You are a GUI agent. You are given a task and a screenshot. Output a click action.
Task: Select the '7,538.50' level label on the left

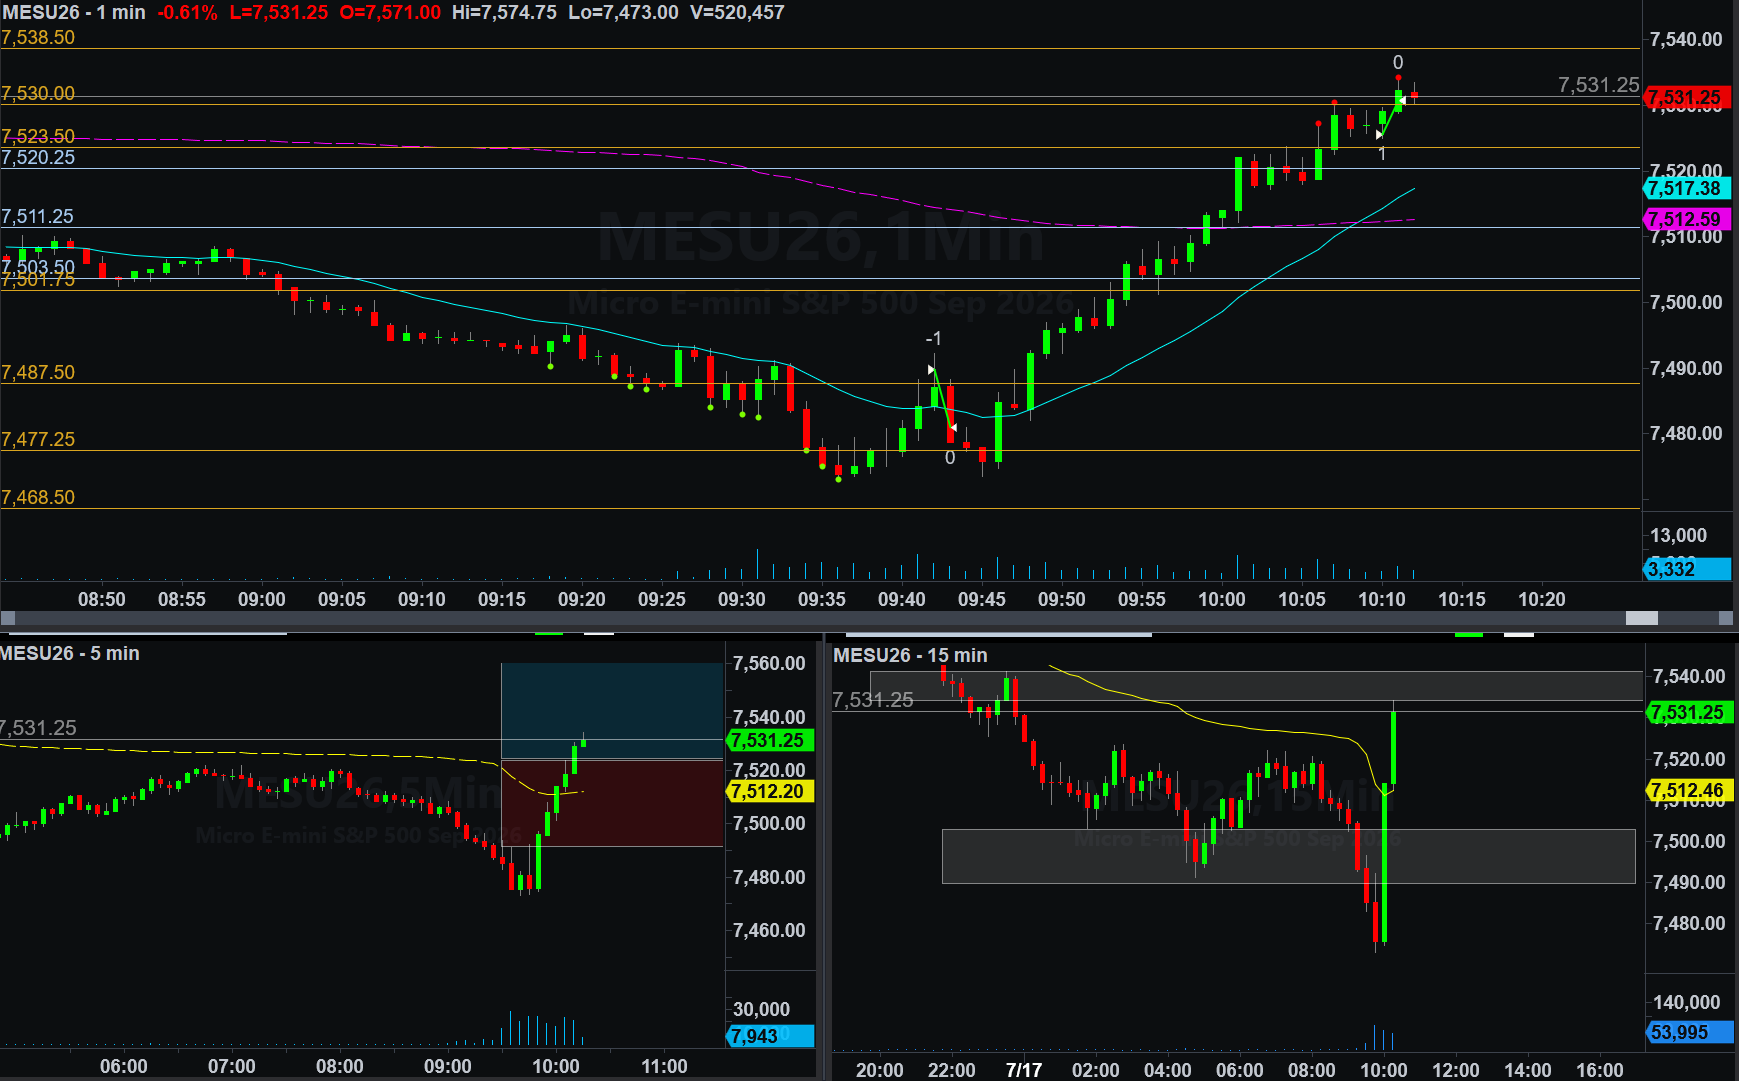pyautogui.click(x=38, y=37)
